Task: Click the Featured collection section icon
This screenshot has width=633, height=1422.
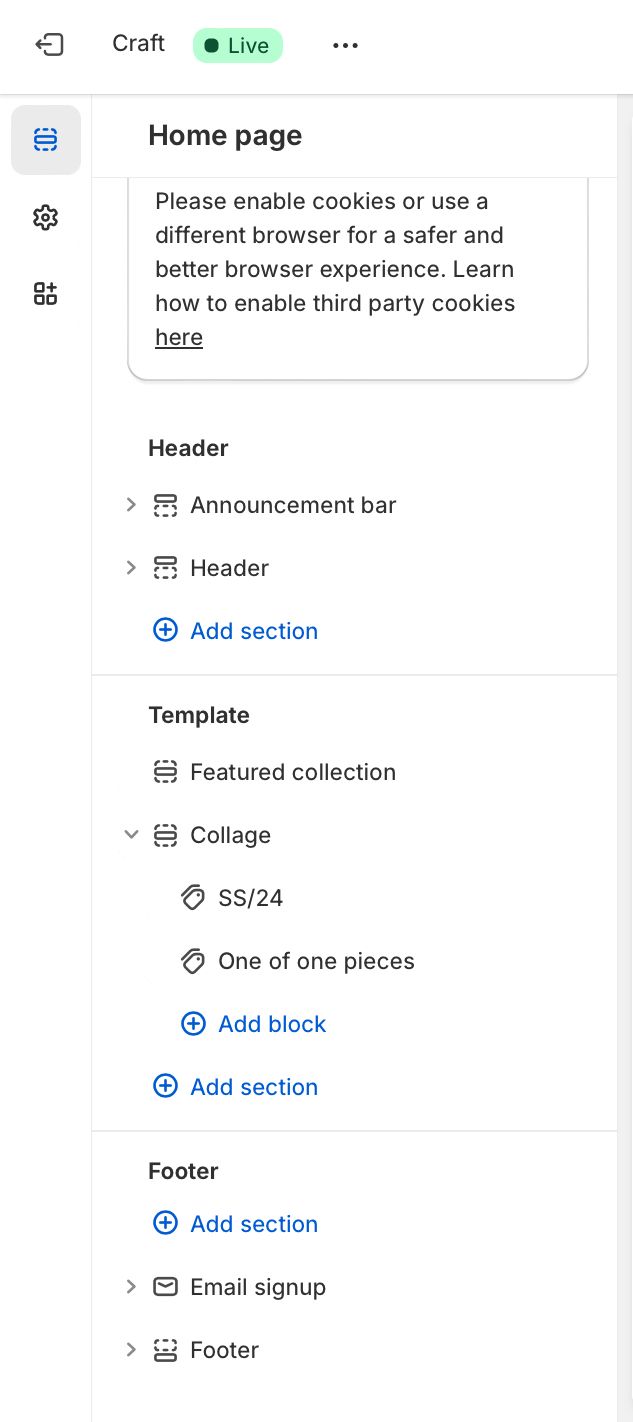Action: (x=165, y=772)
